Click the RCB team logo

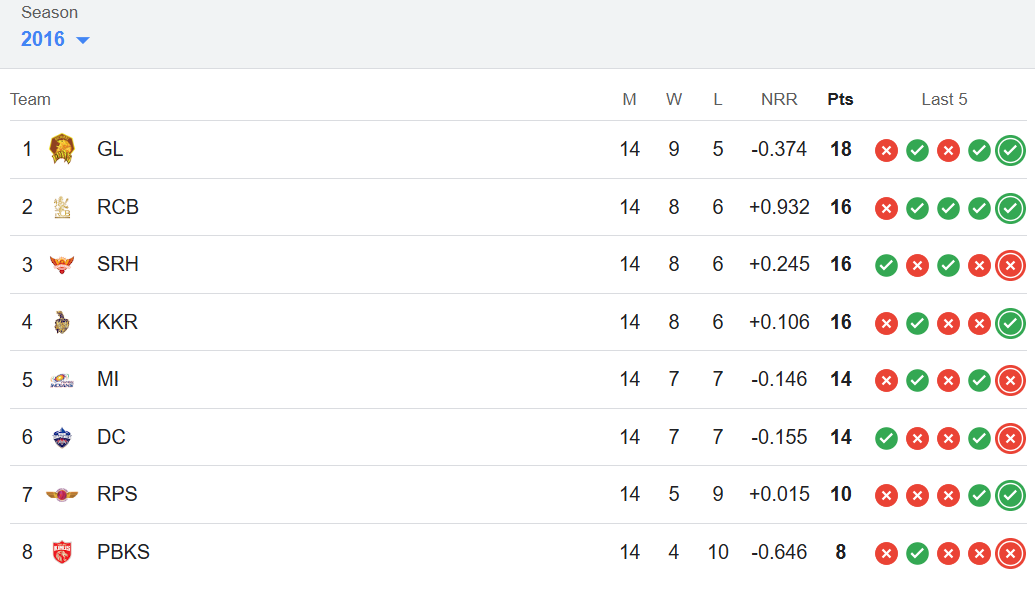click(62, 207)
